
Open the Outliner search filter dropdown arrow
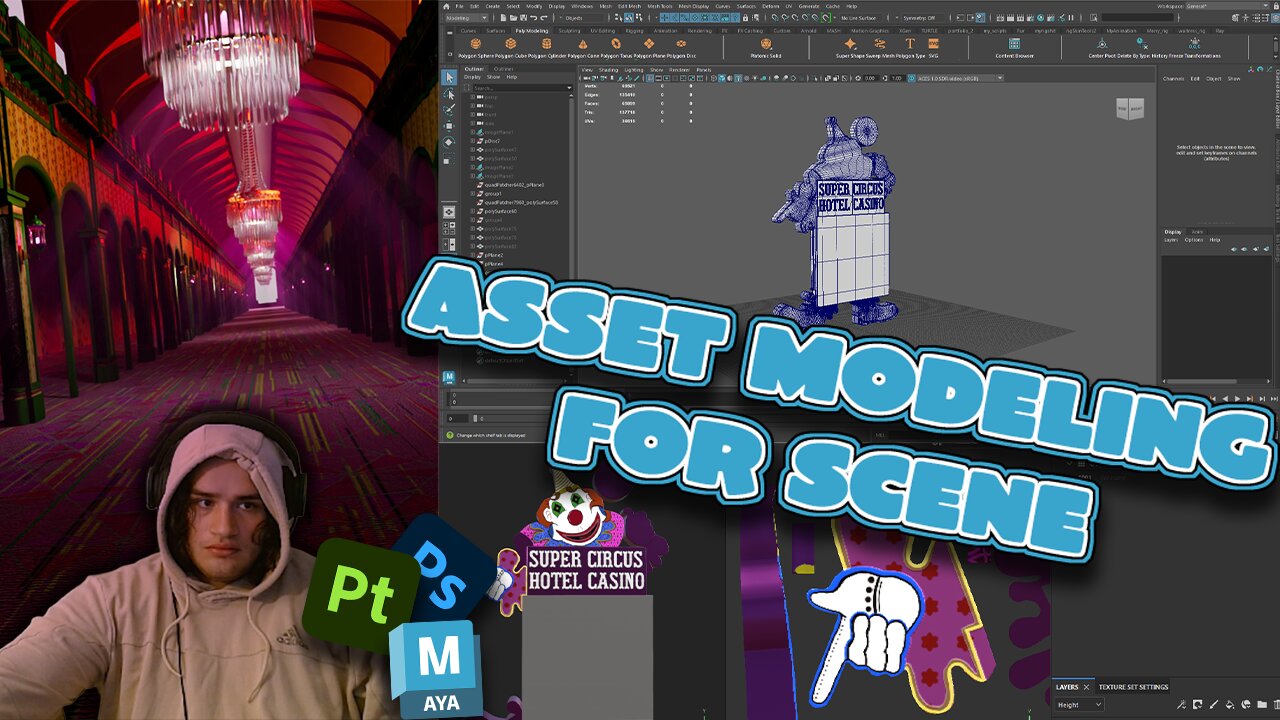pos(570,88)
